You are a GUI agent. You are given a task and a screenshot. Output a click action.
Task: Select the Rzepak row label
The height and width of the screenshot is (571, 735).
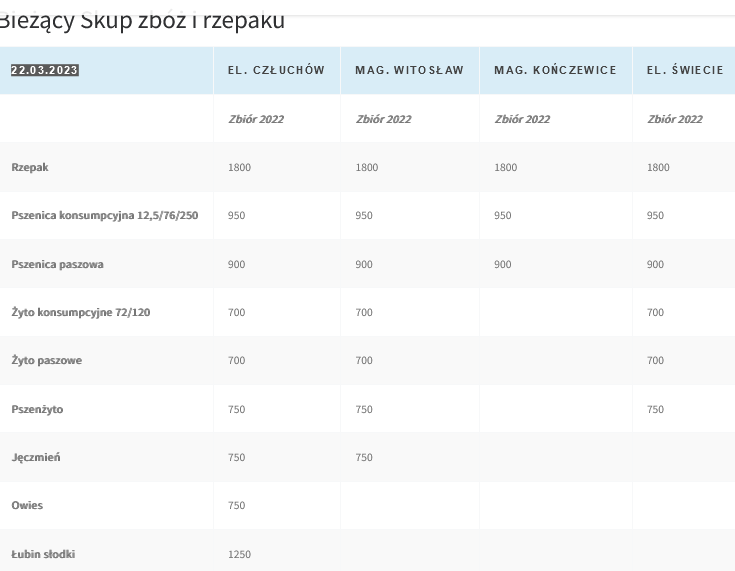click(x=30, y=167)
